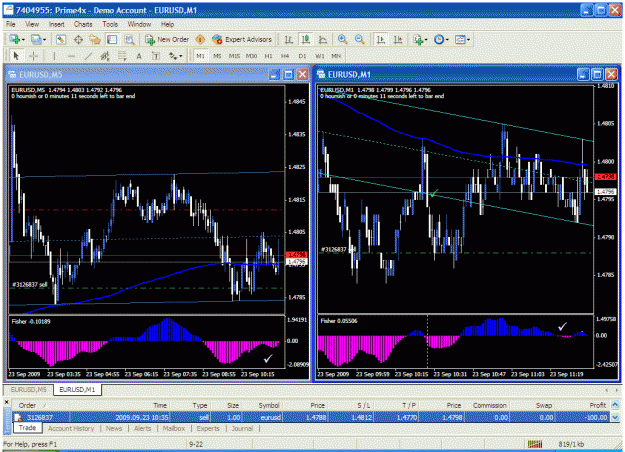The height and width of the screenshot is (452, 625).
Task: Select order 3126837 row in Trade list
Action: pos(311,417)
